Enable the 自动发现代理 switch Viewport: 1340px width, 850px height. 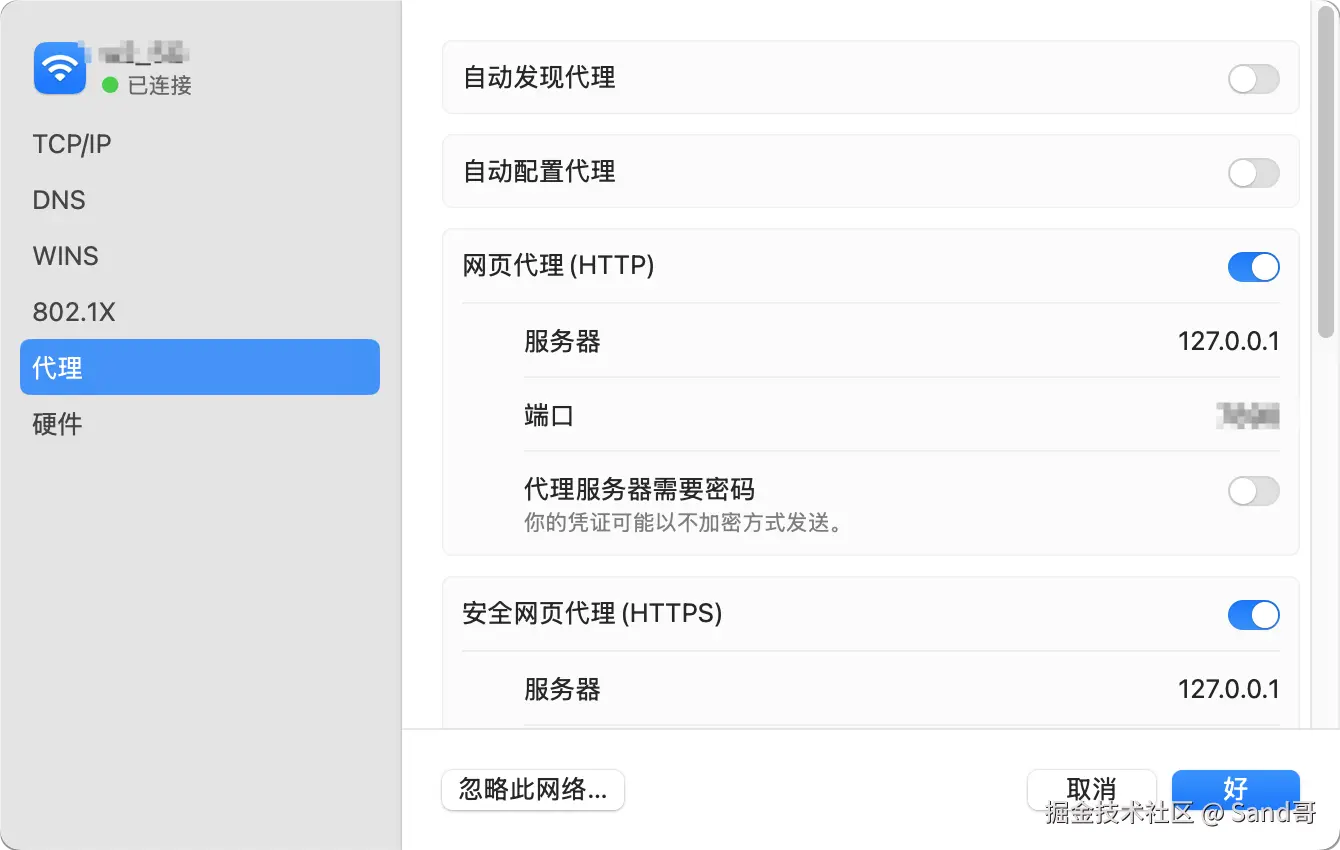tap(1253, 78)
